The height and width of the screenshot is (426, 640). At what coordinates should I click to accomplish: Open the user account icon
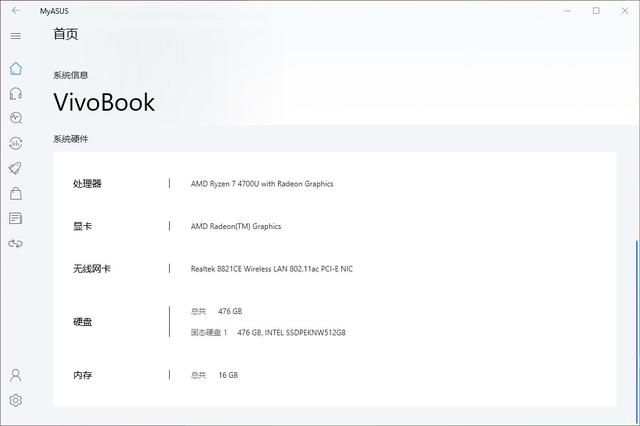click(x=16, y=375)
